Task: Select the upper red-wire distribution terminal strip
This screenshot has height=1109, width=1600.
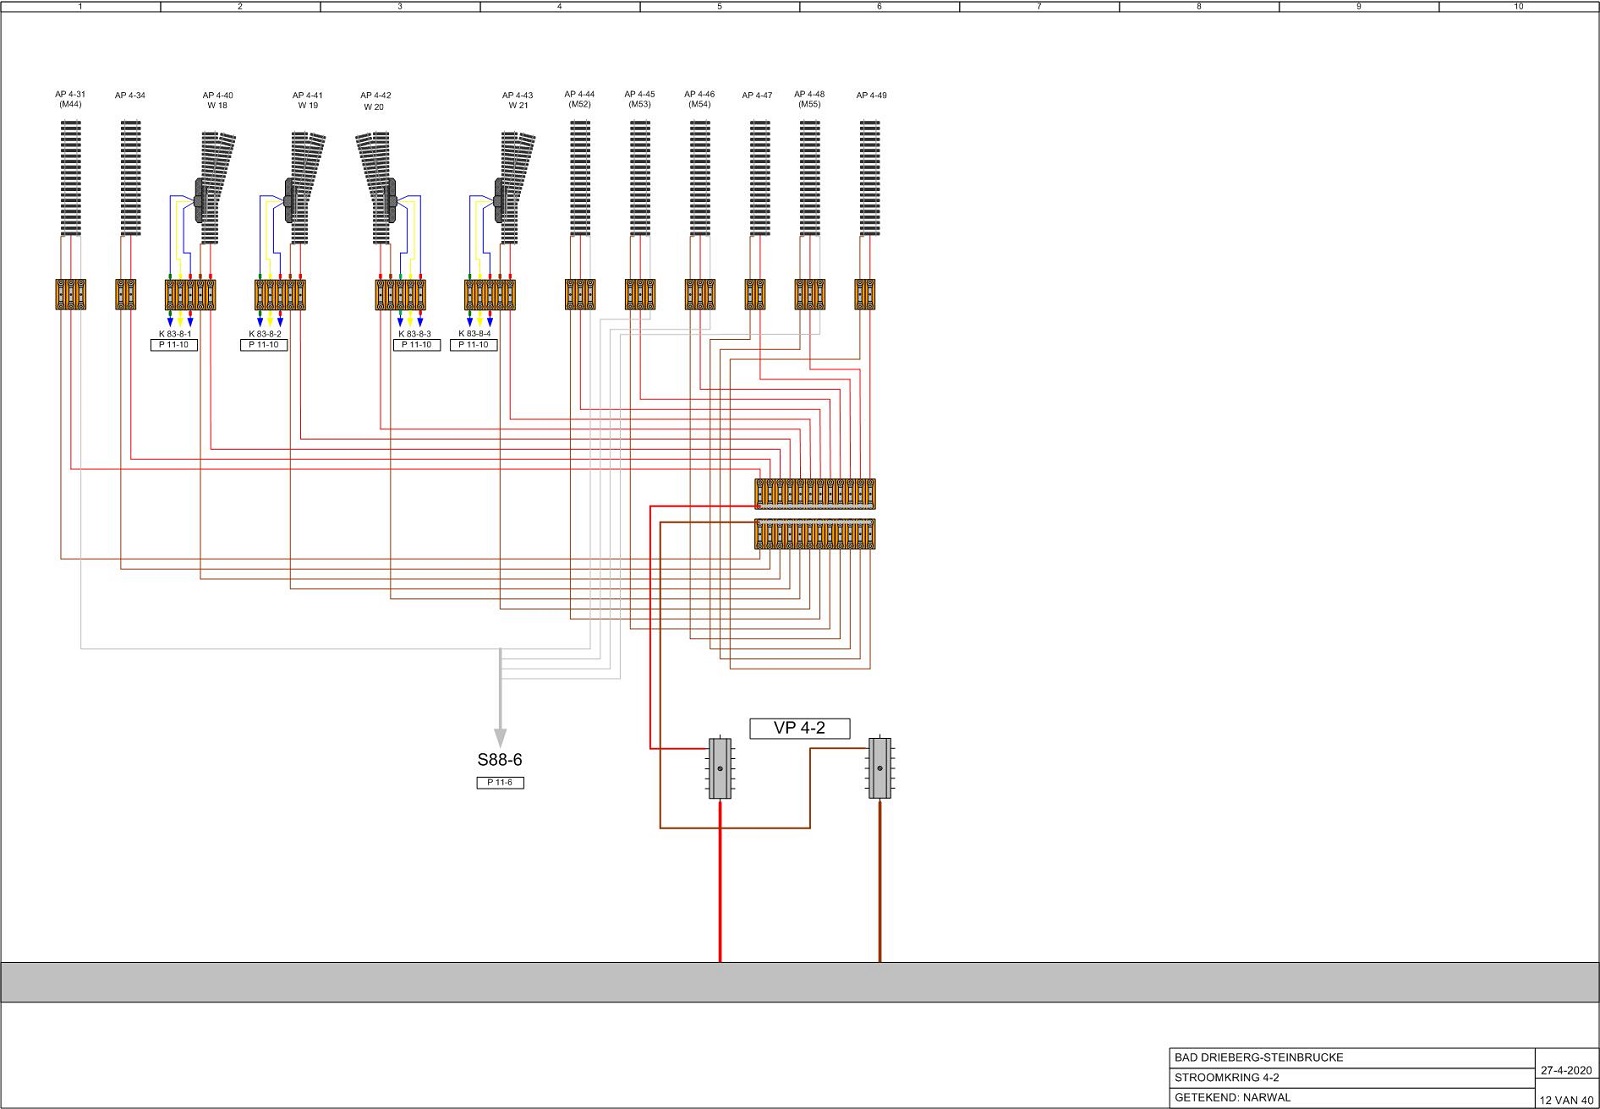Action: coord(815,494)
